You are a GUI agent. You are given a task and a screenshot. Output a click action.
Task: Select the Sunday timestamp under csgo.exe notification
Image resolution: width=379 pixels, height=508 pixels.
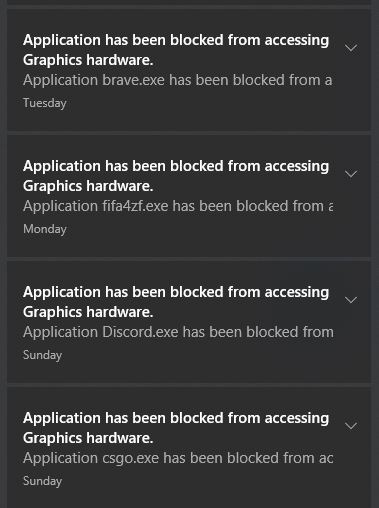click(42, 481)
